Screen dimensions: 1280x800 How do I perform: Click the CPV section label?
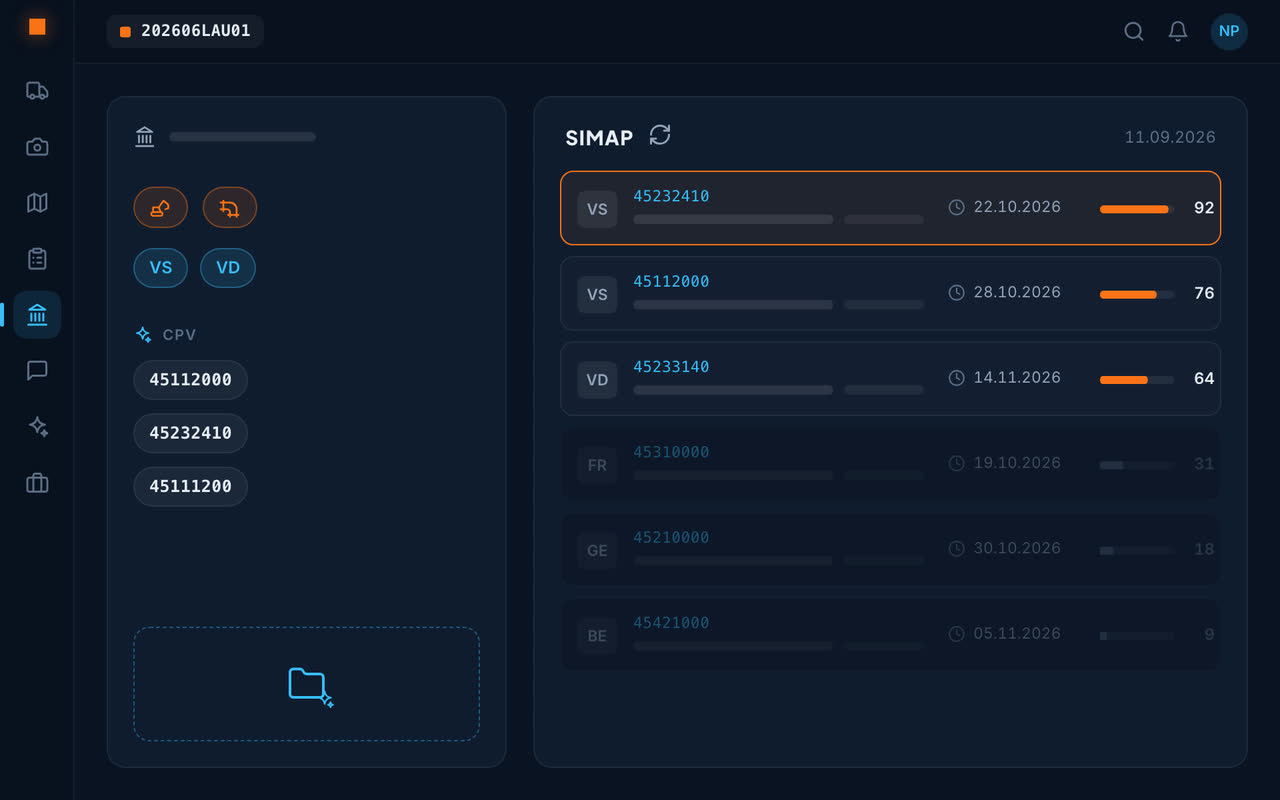tap(180, 335)
